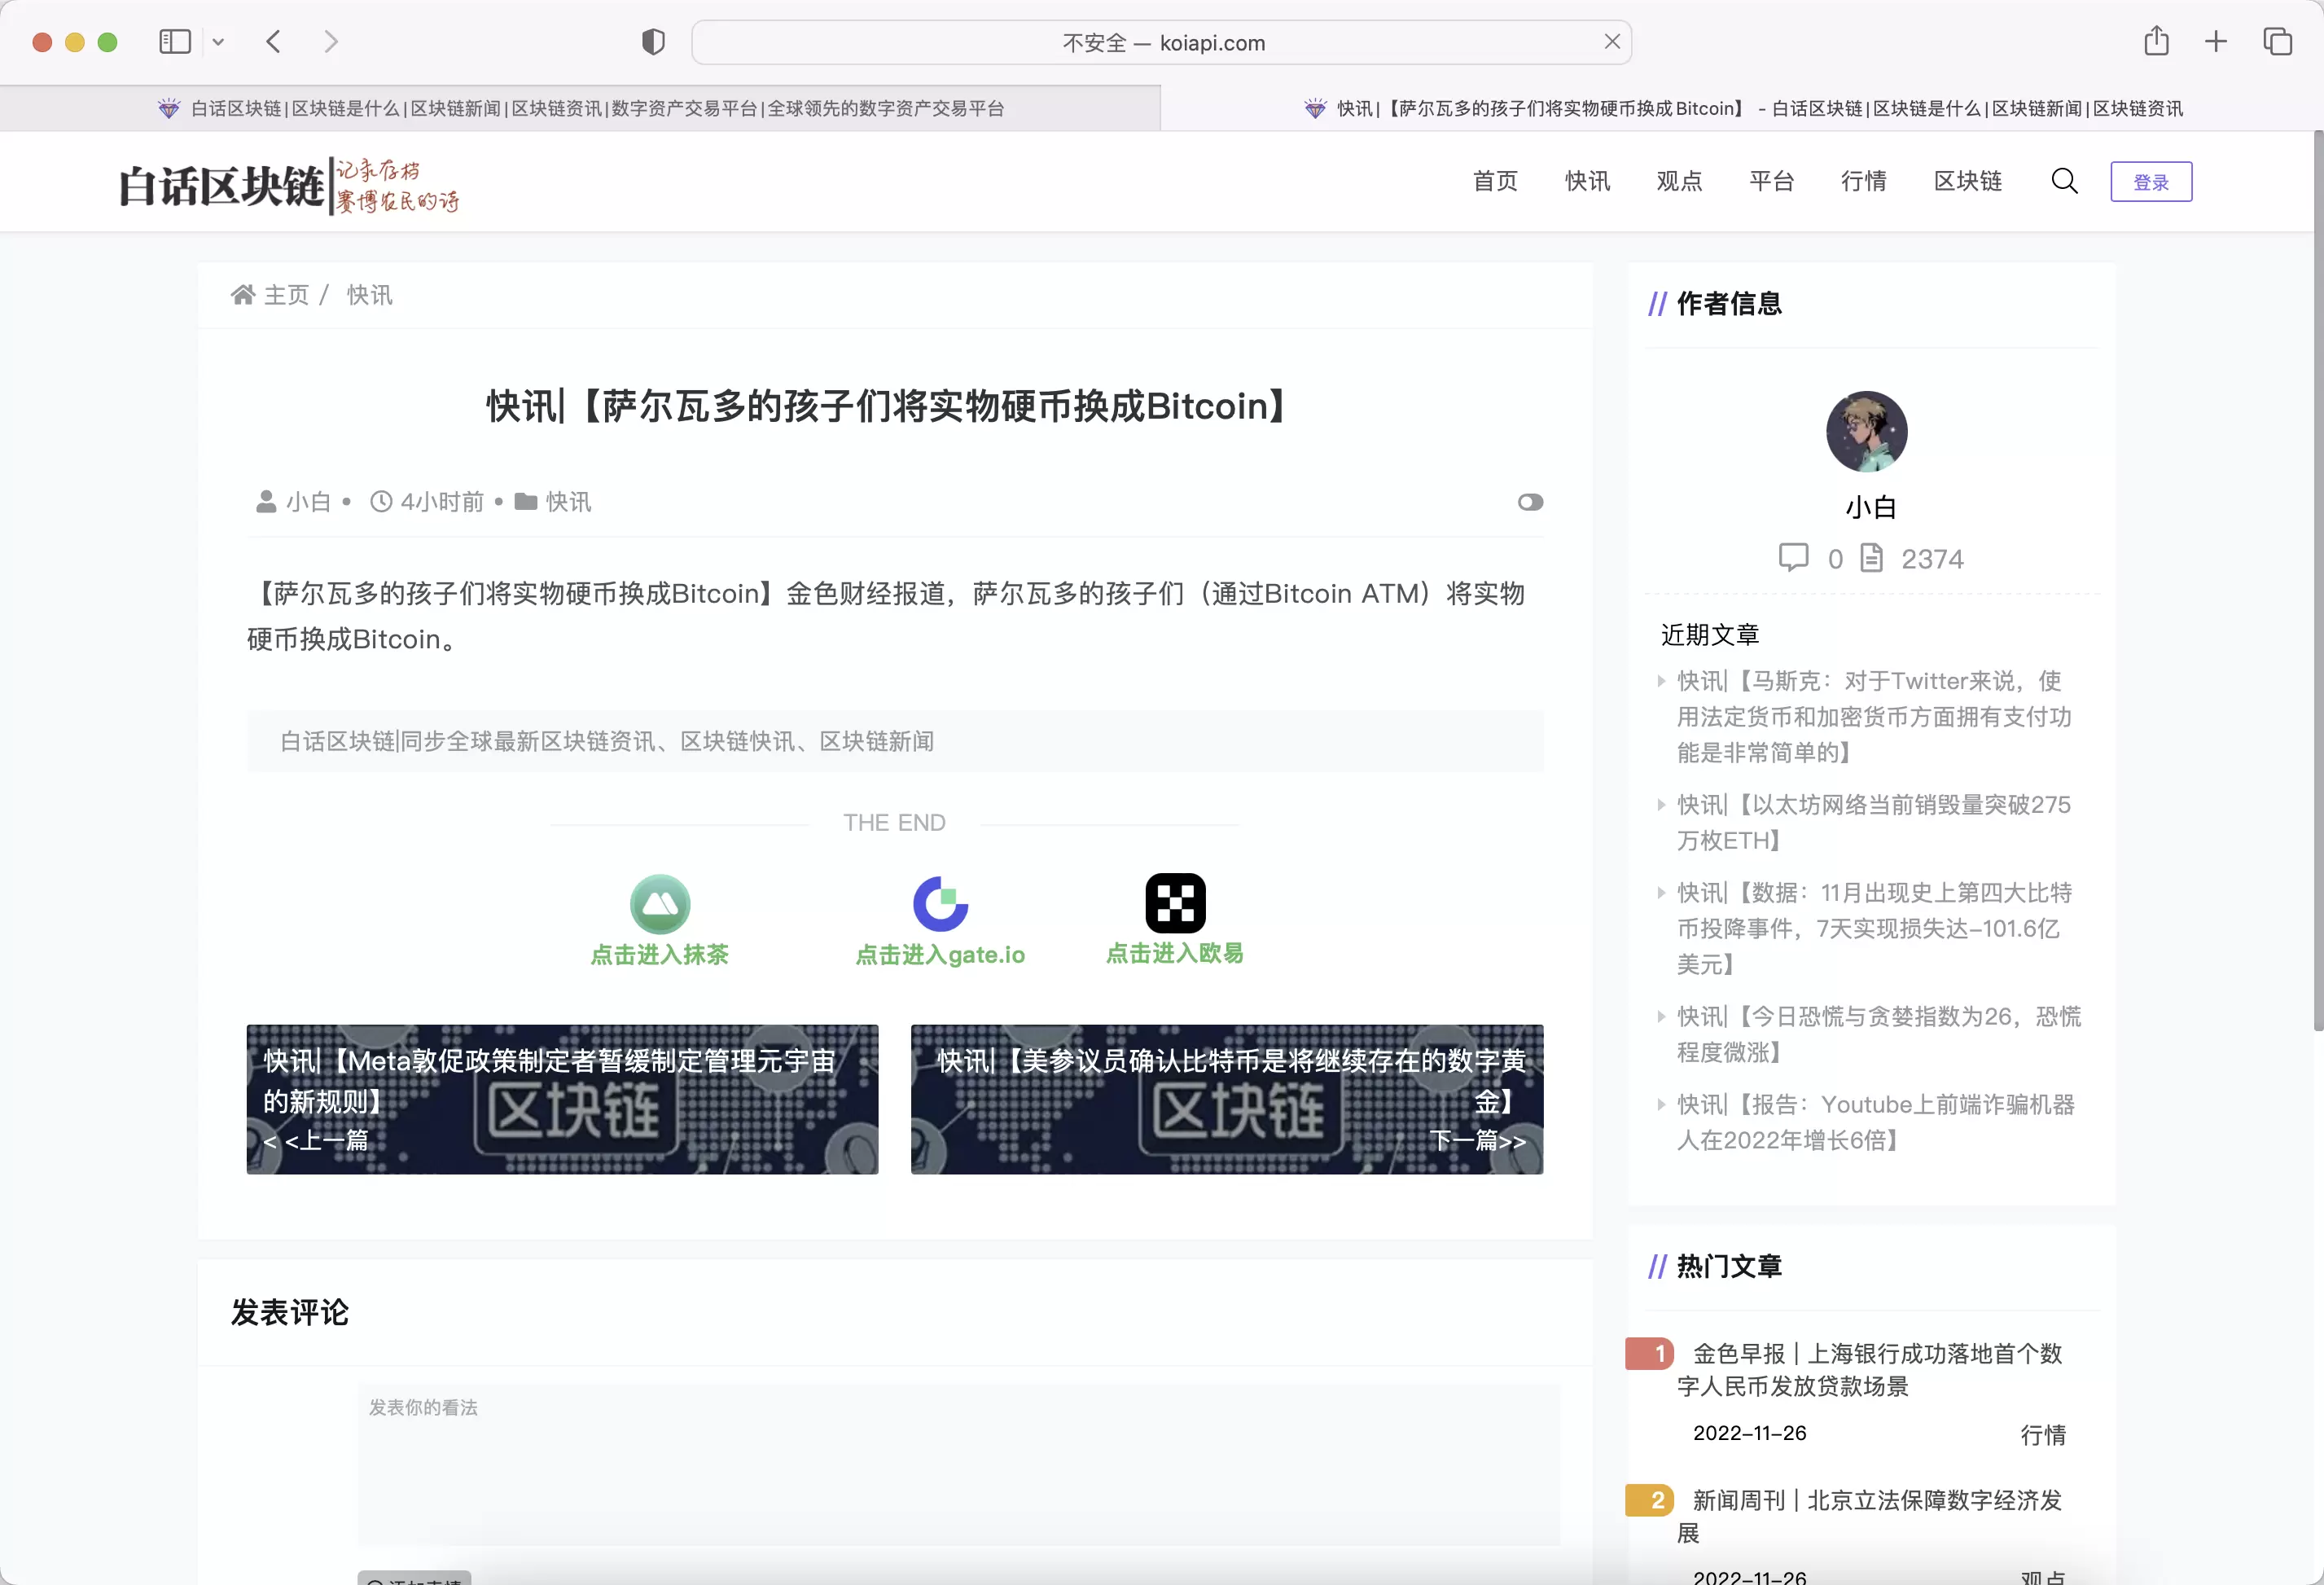Click the 行情 tag under 金色早报
The image size is (2324, 1585).
point(2043,1435)
